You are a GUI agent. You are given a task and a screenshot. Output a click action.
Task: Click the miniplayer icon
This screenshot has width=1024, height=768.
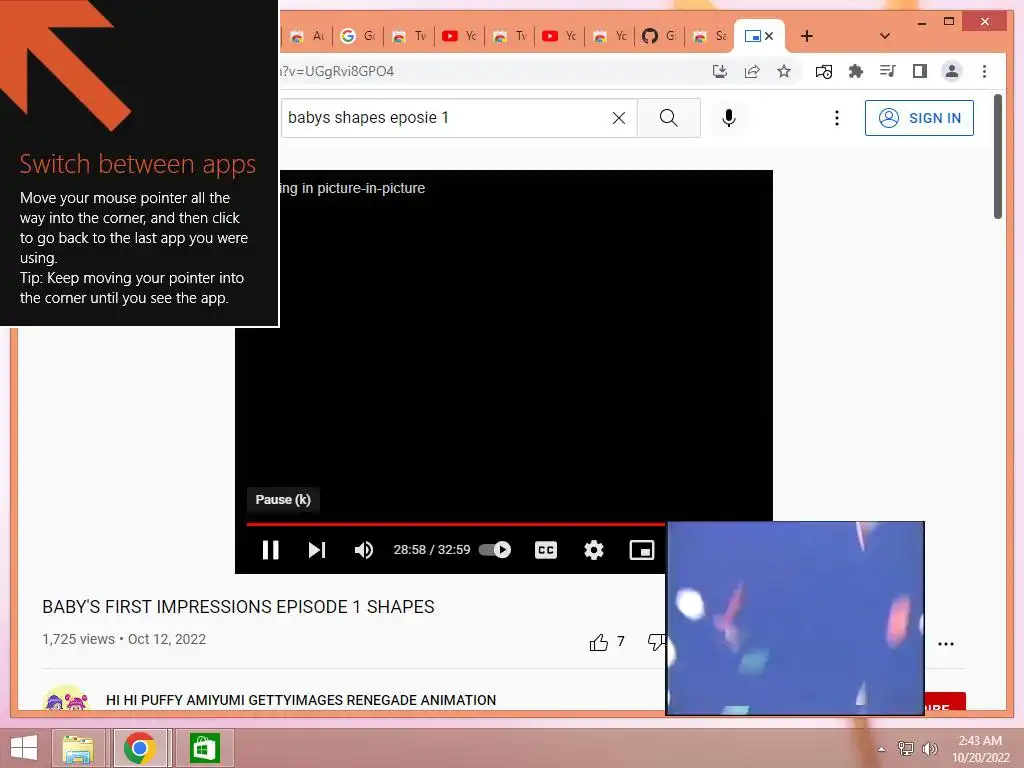[642, 550]
